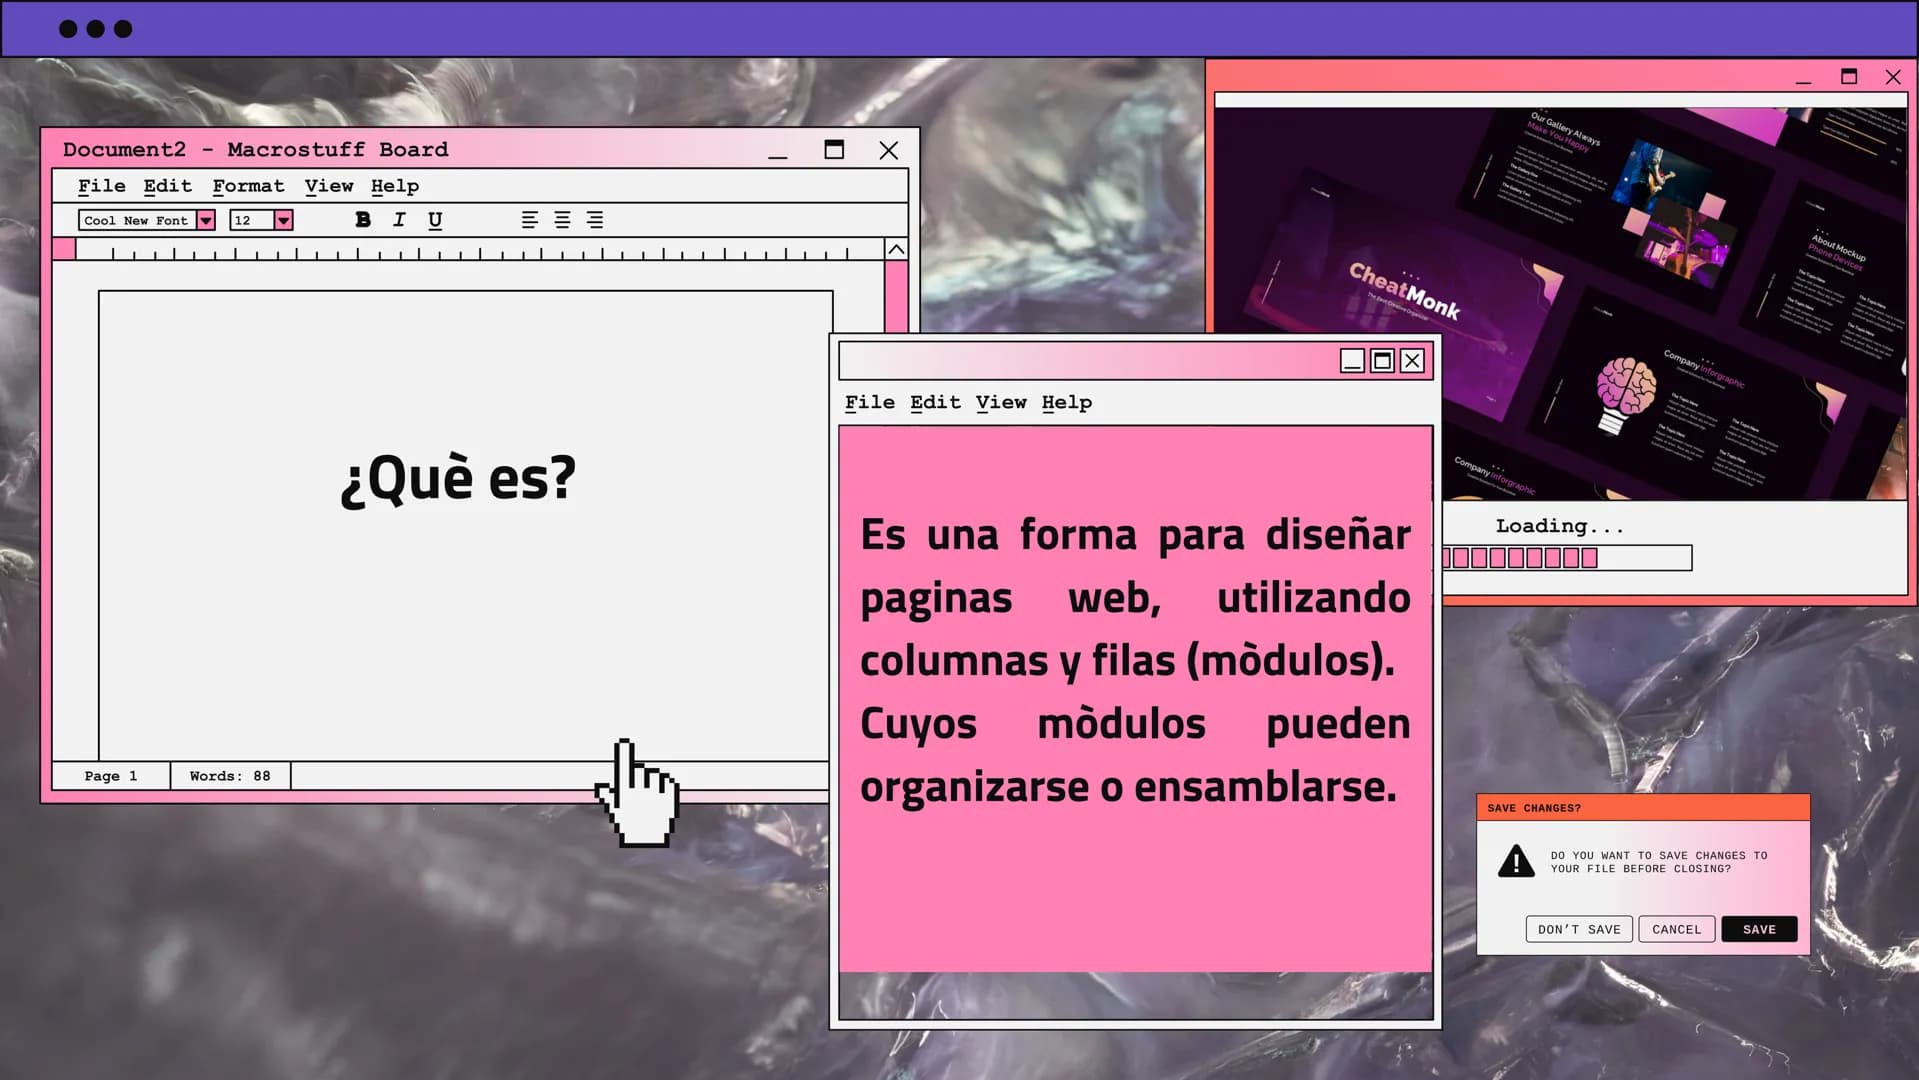Image resolution: width=1919 pixels, height=1080 pixels.
Task: Click the font size 12 field
Action: [252, 220]
